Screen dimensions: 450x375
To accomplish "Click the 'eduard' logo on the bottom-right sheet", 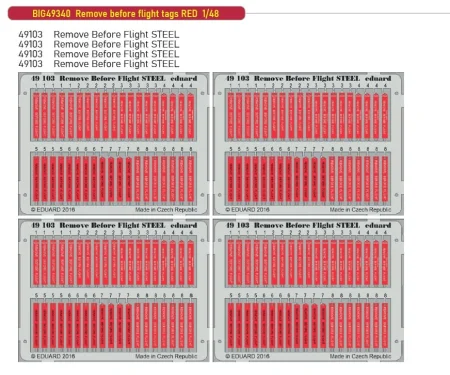I will pos(378,225).
